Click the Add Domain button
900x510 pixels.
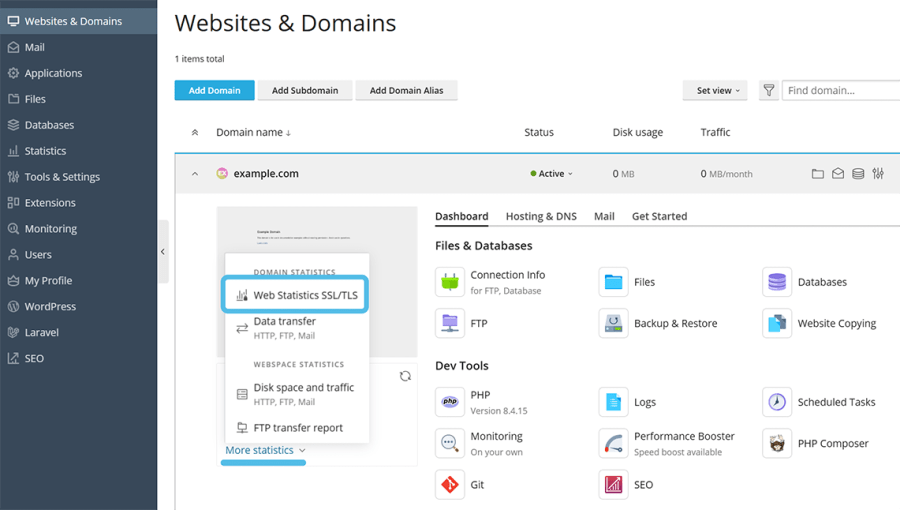pyautogui.click(x=214, y=90)
